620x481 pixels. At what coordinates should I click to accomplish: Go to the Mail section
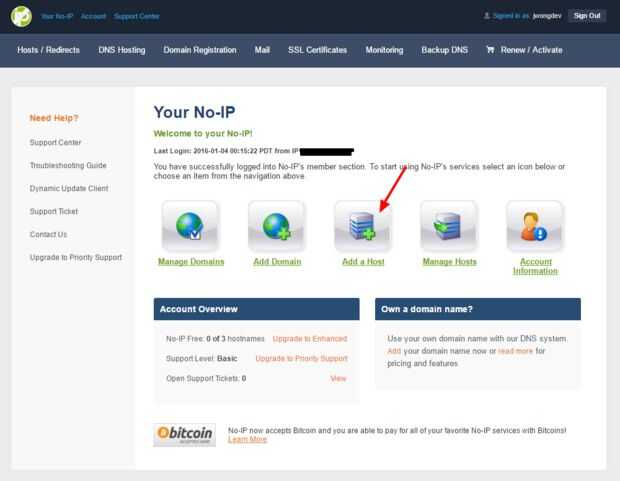262,50
